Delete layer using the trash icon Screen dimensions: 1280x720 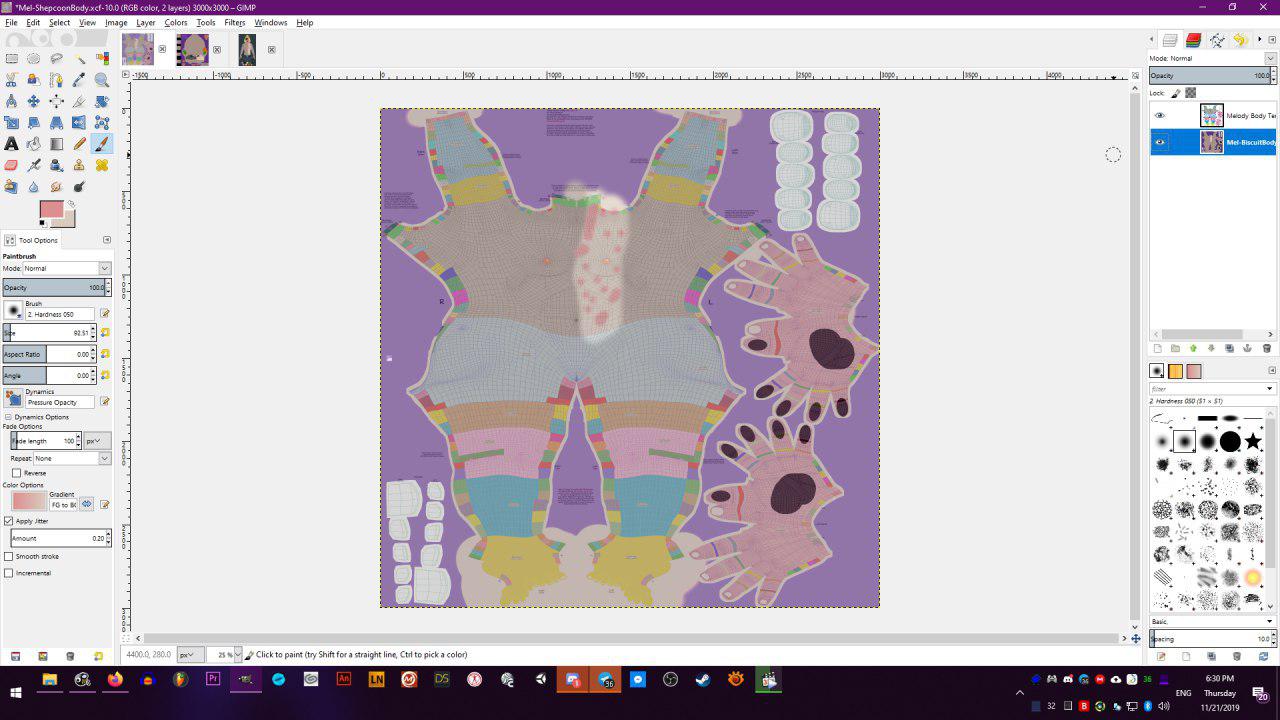[1266, 348]
